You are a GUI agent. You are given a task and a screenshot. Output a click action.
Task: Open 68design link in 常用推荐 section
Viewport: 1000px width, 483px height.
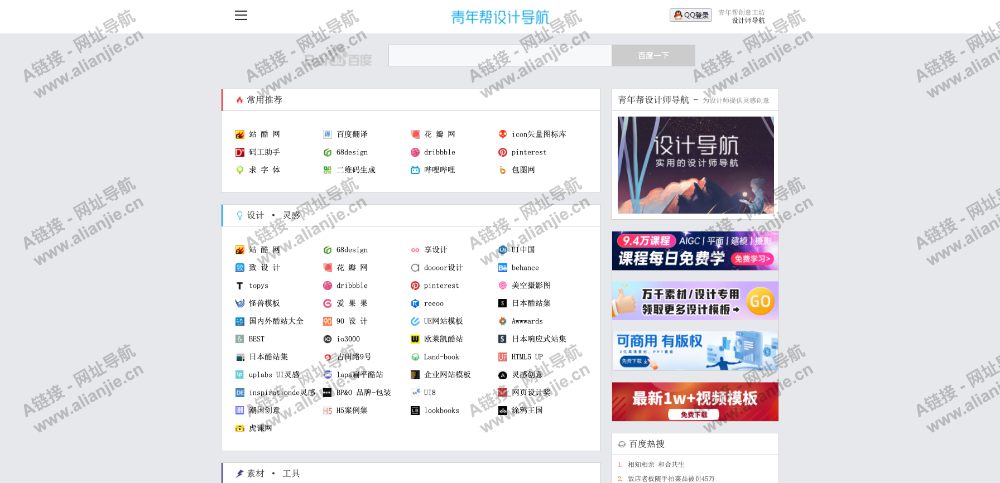click(351, 152)
